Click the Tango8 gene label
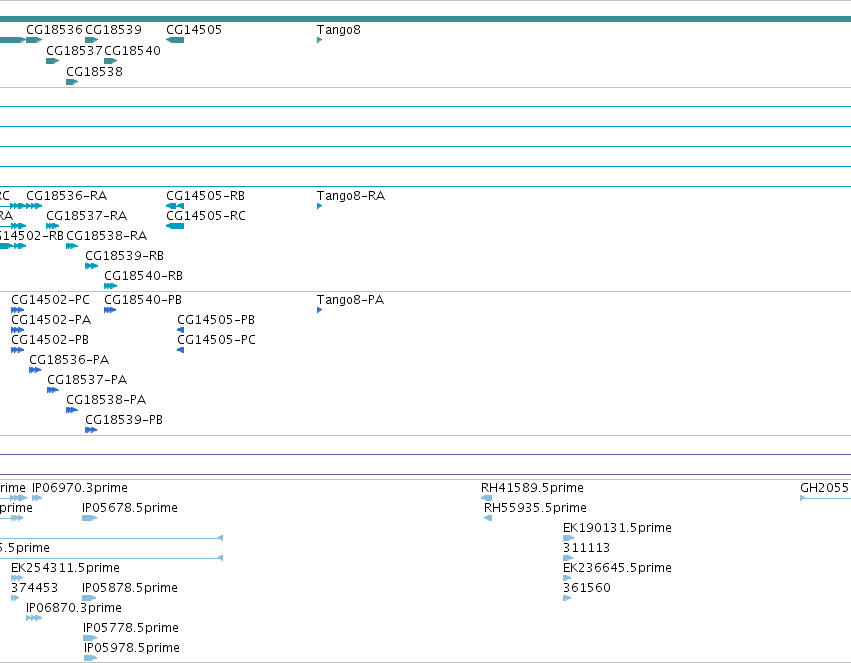Image resolution: width=851 pixels, height=663 pixels. click(x=339, y=30)
